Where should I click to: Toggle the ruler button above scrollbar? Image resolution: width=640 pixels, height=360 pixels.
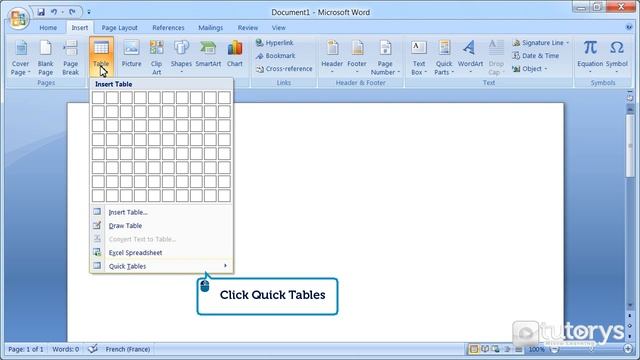[x=630, y=98]
